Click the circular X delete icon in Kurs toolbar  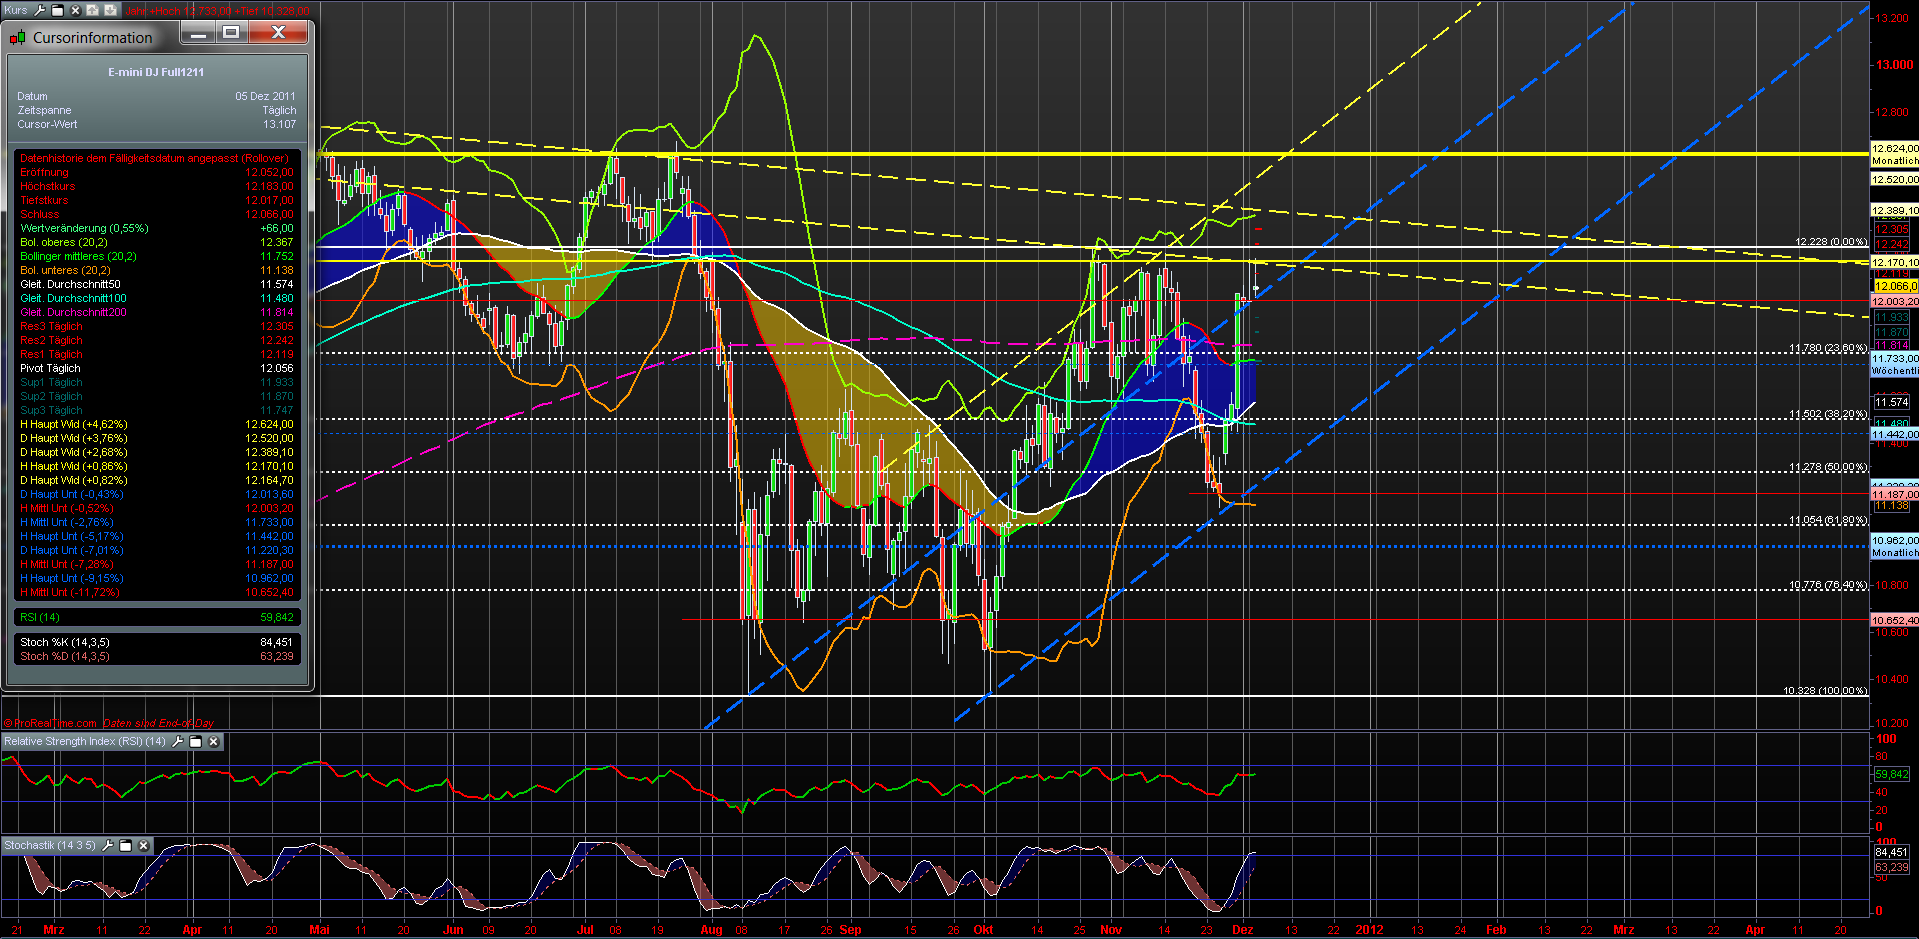point(73,10)
